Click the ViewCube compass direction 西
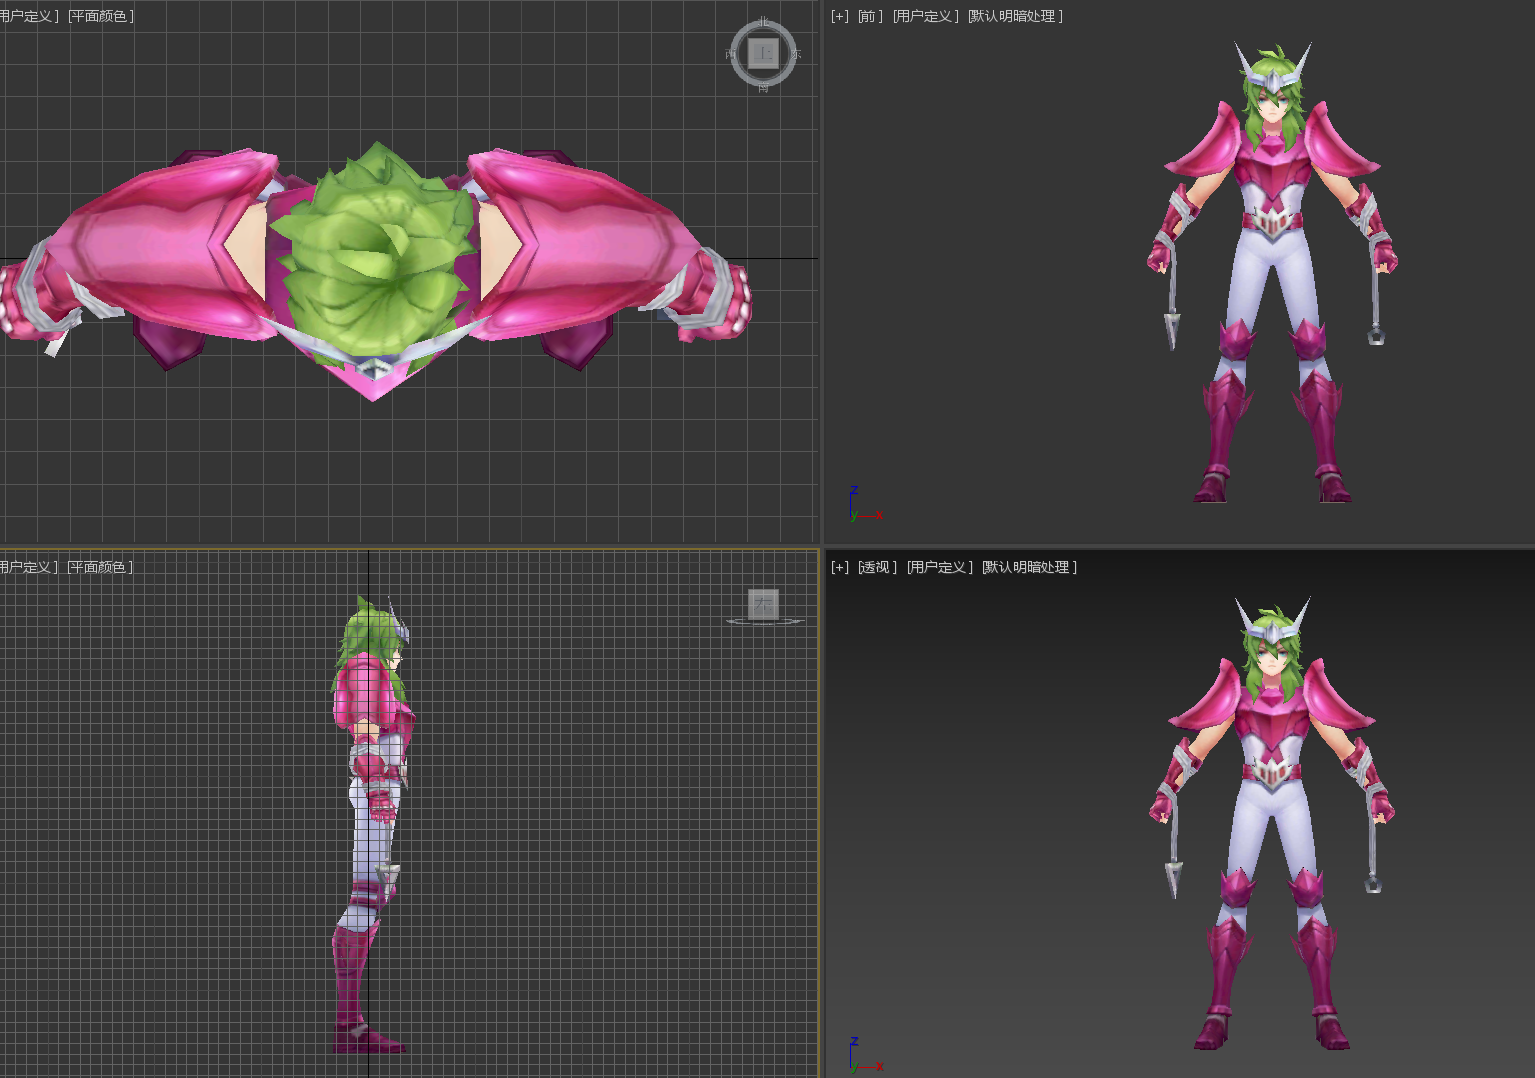 point(730,54)
